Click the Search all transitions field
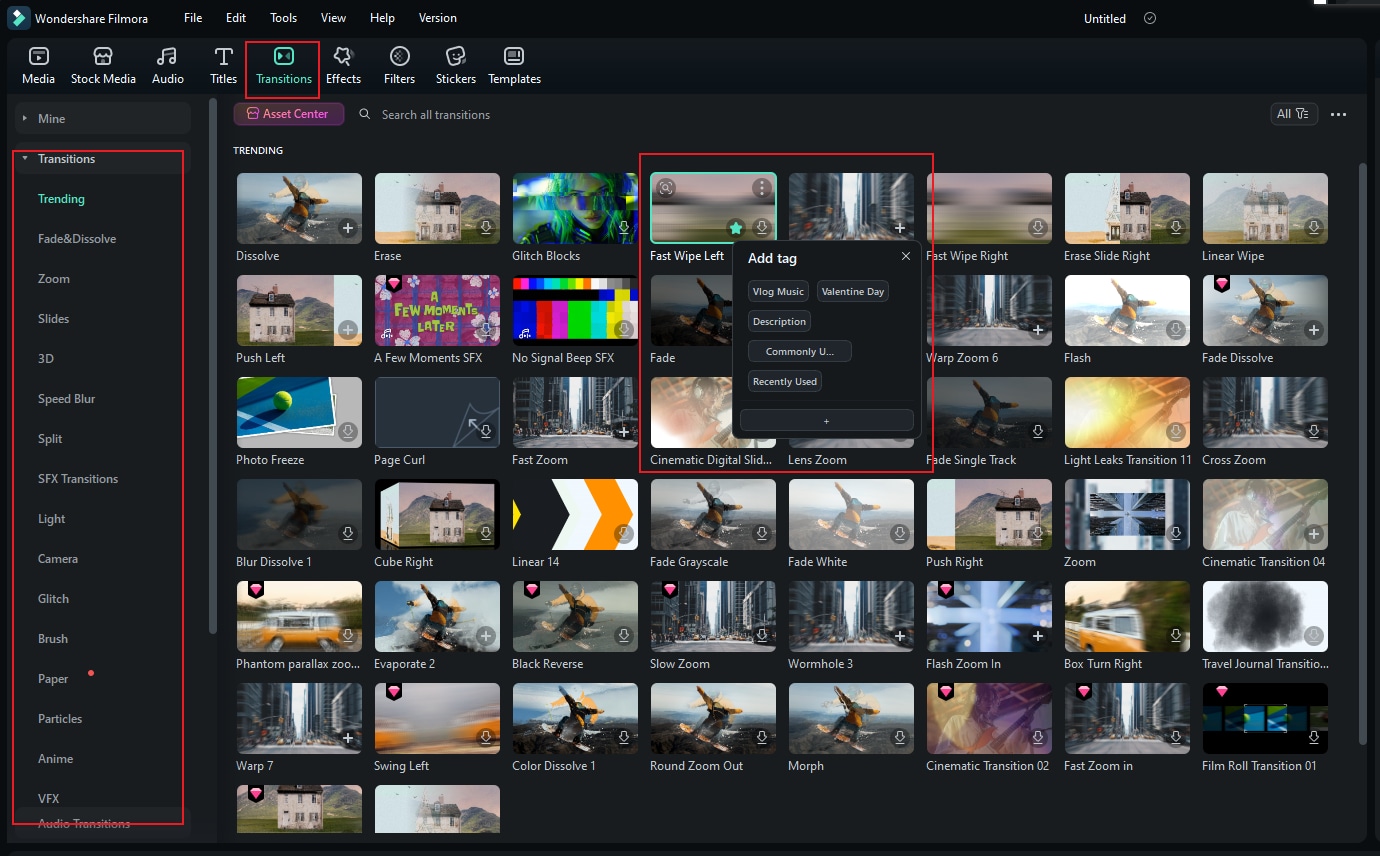Image resolution: width=1380 pixels, height=856 pixels. (436, 115)
